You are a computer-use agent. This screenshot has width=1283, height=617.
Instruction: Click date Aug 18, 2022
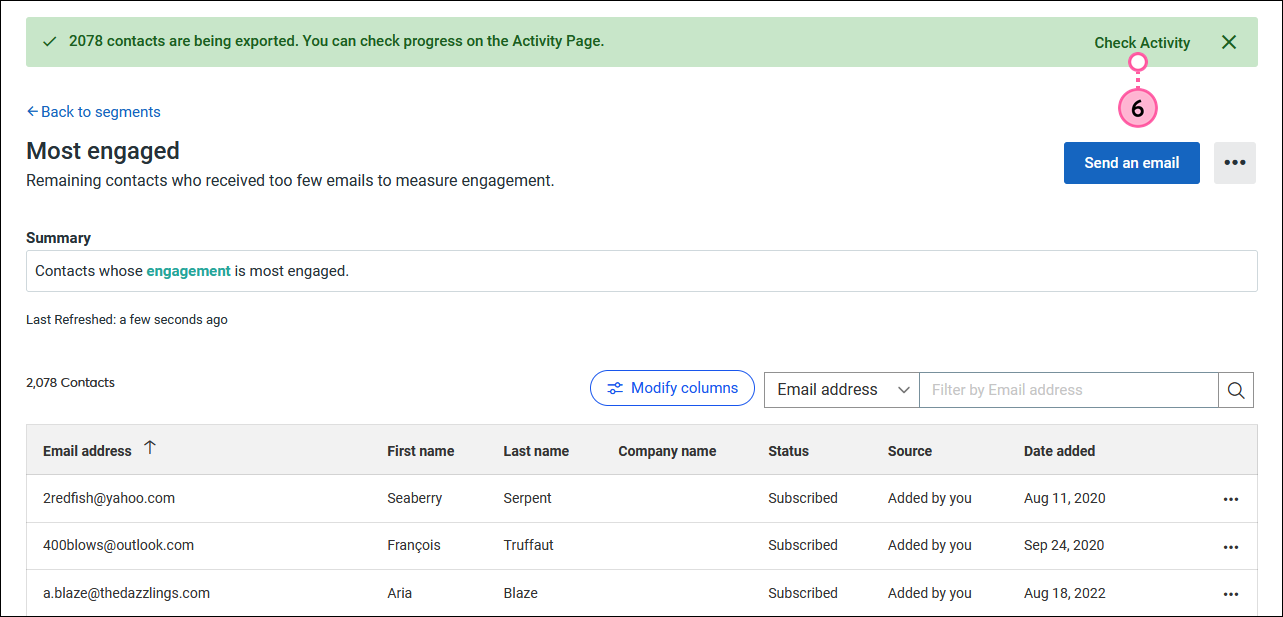click(1064, 593)
